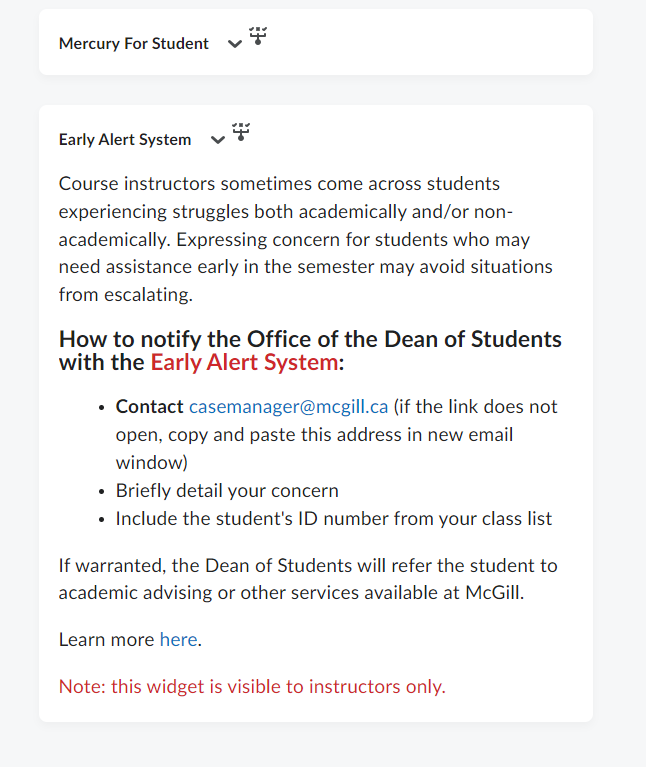Click the Early Alert System widget title
Viewport: 646px width, 767px height.
(x=125, y=140)
